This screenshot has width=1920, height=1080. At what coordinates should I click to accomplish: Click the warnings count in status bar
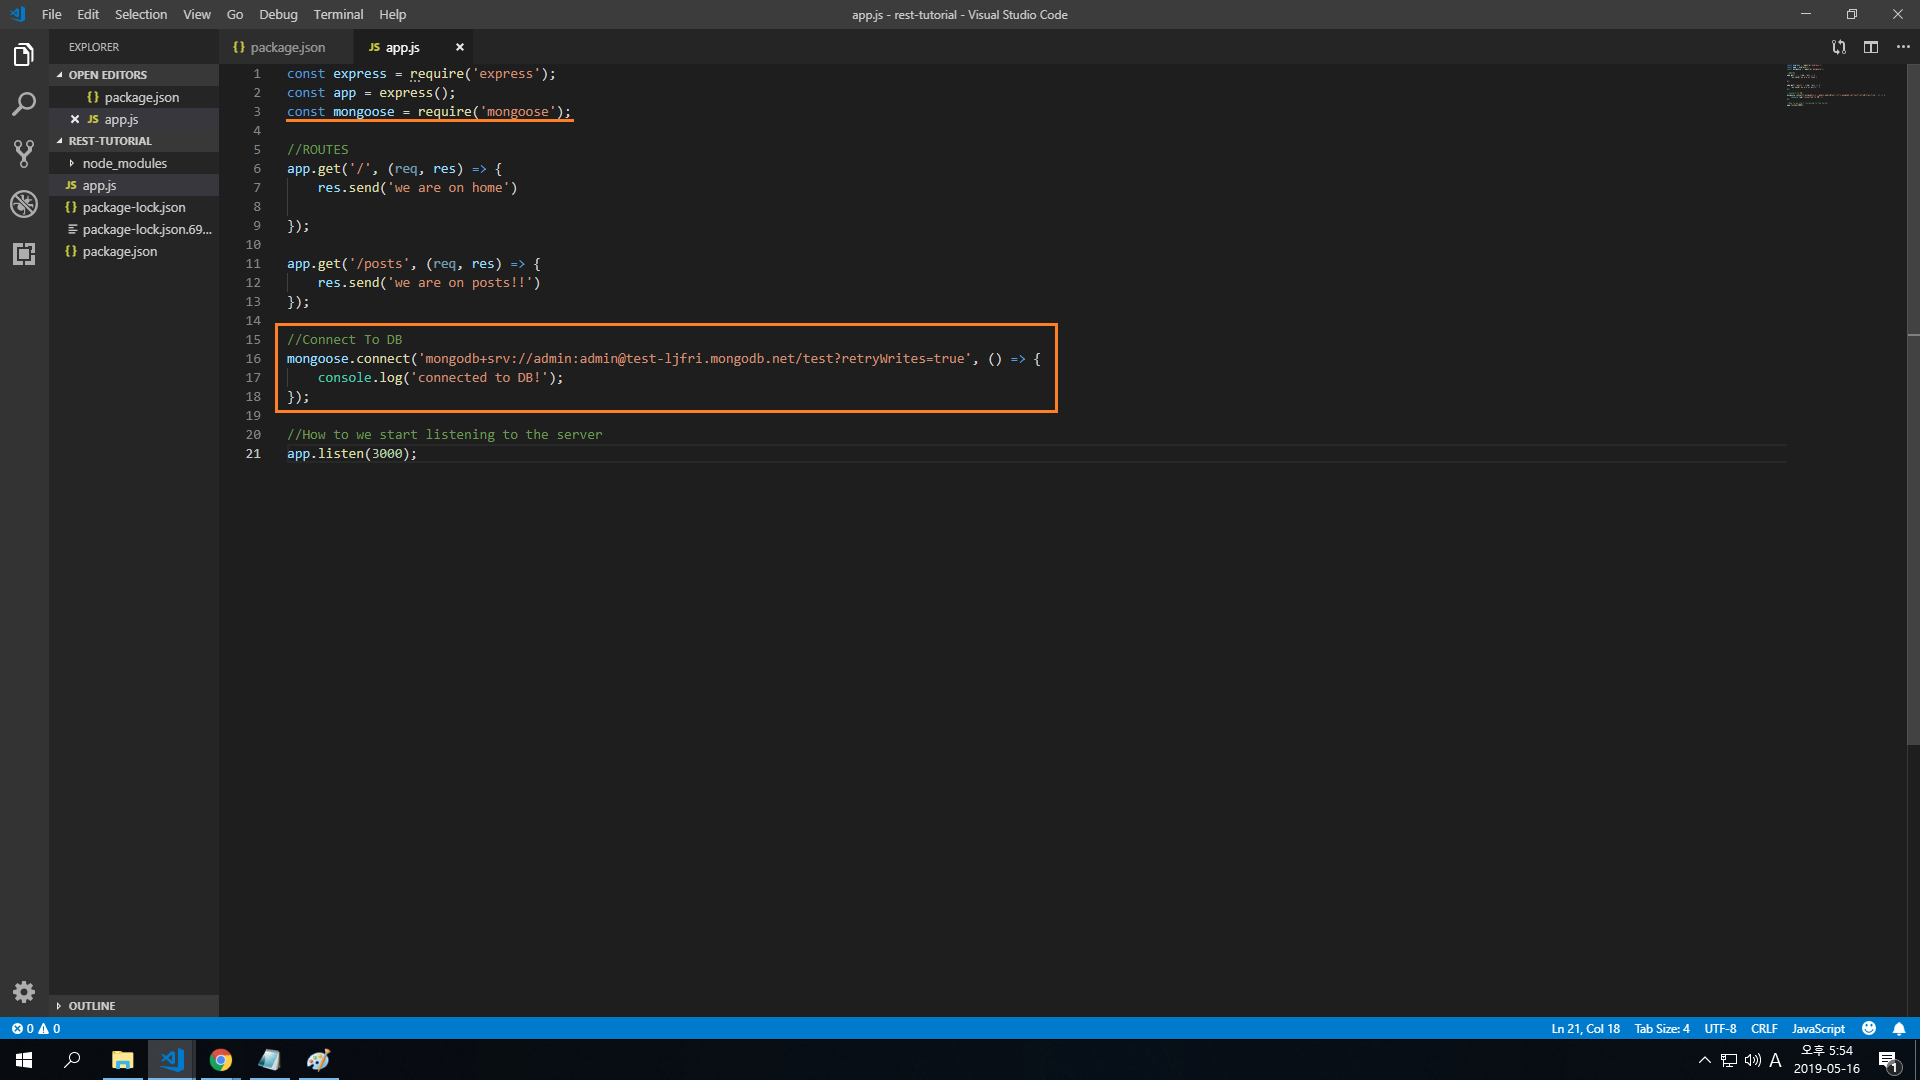click(49, 1028)
